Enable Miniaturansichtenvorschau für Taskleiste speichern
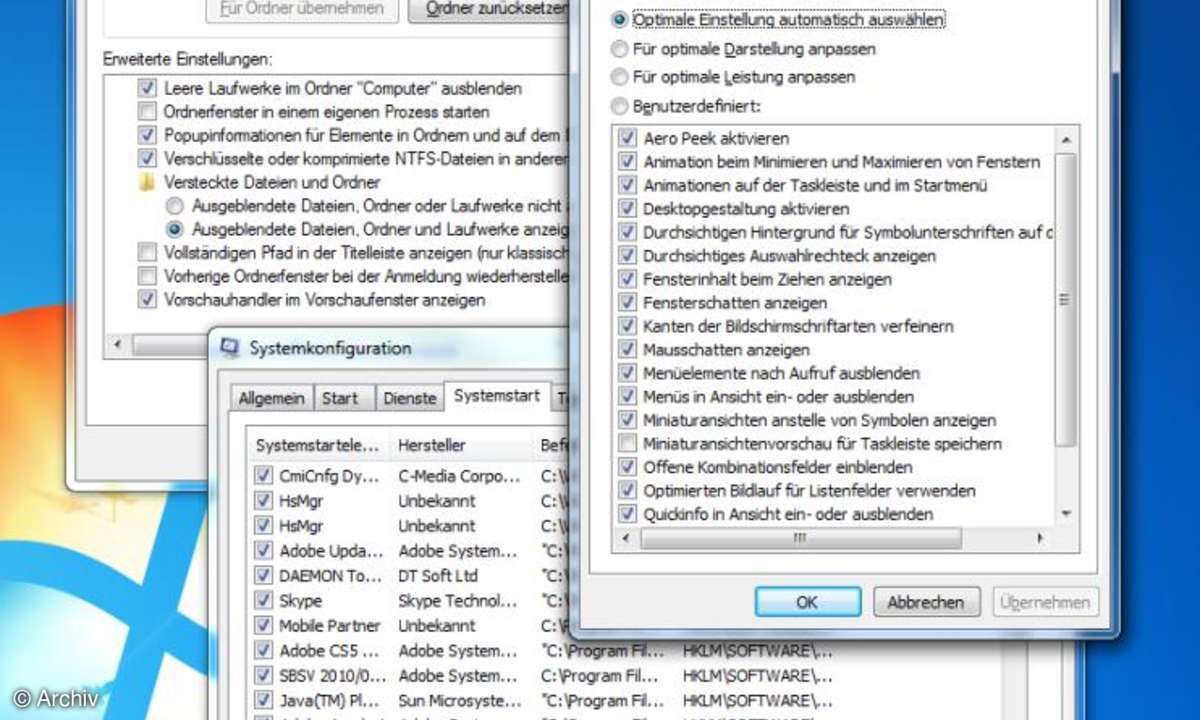1200x720 pixels. [x=627, y=443]
